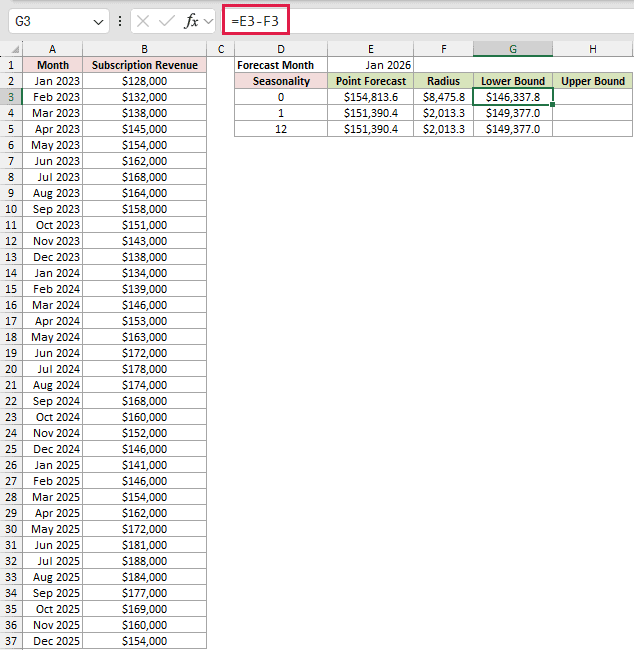Click the 'Jan 2025' month cell
The image size is (634, 650).
click(53, 465)
